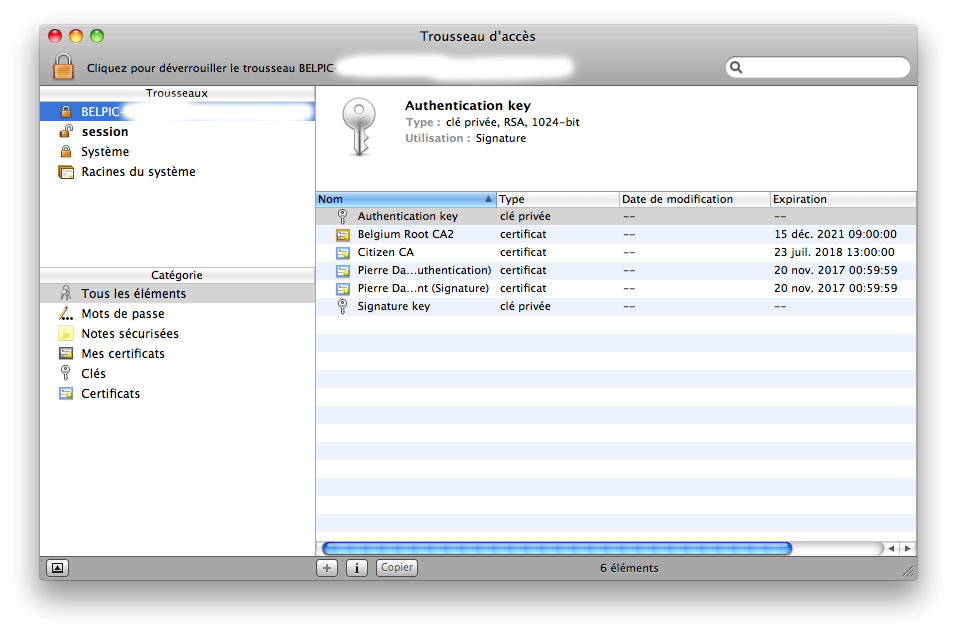This screenshot has height=635, width=957.
Task: Click the Mots de passe category icon
Action: click(66, 313)
